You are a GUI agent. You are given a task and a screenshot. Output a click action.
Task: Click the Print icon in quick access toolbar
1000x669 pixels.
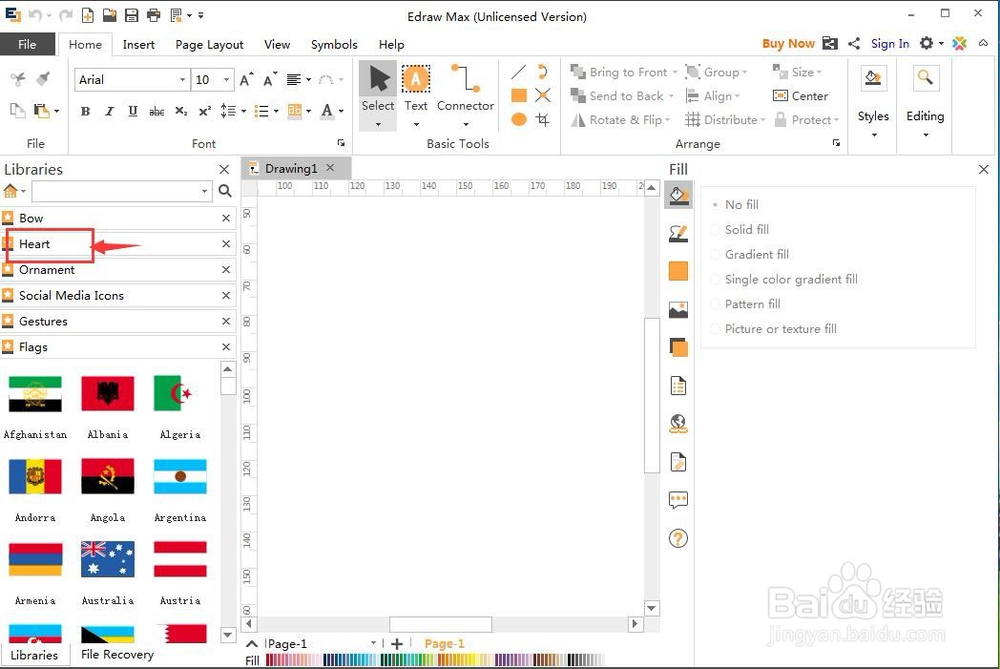coord(154,15)
